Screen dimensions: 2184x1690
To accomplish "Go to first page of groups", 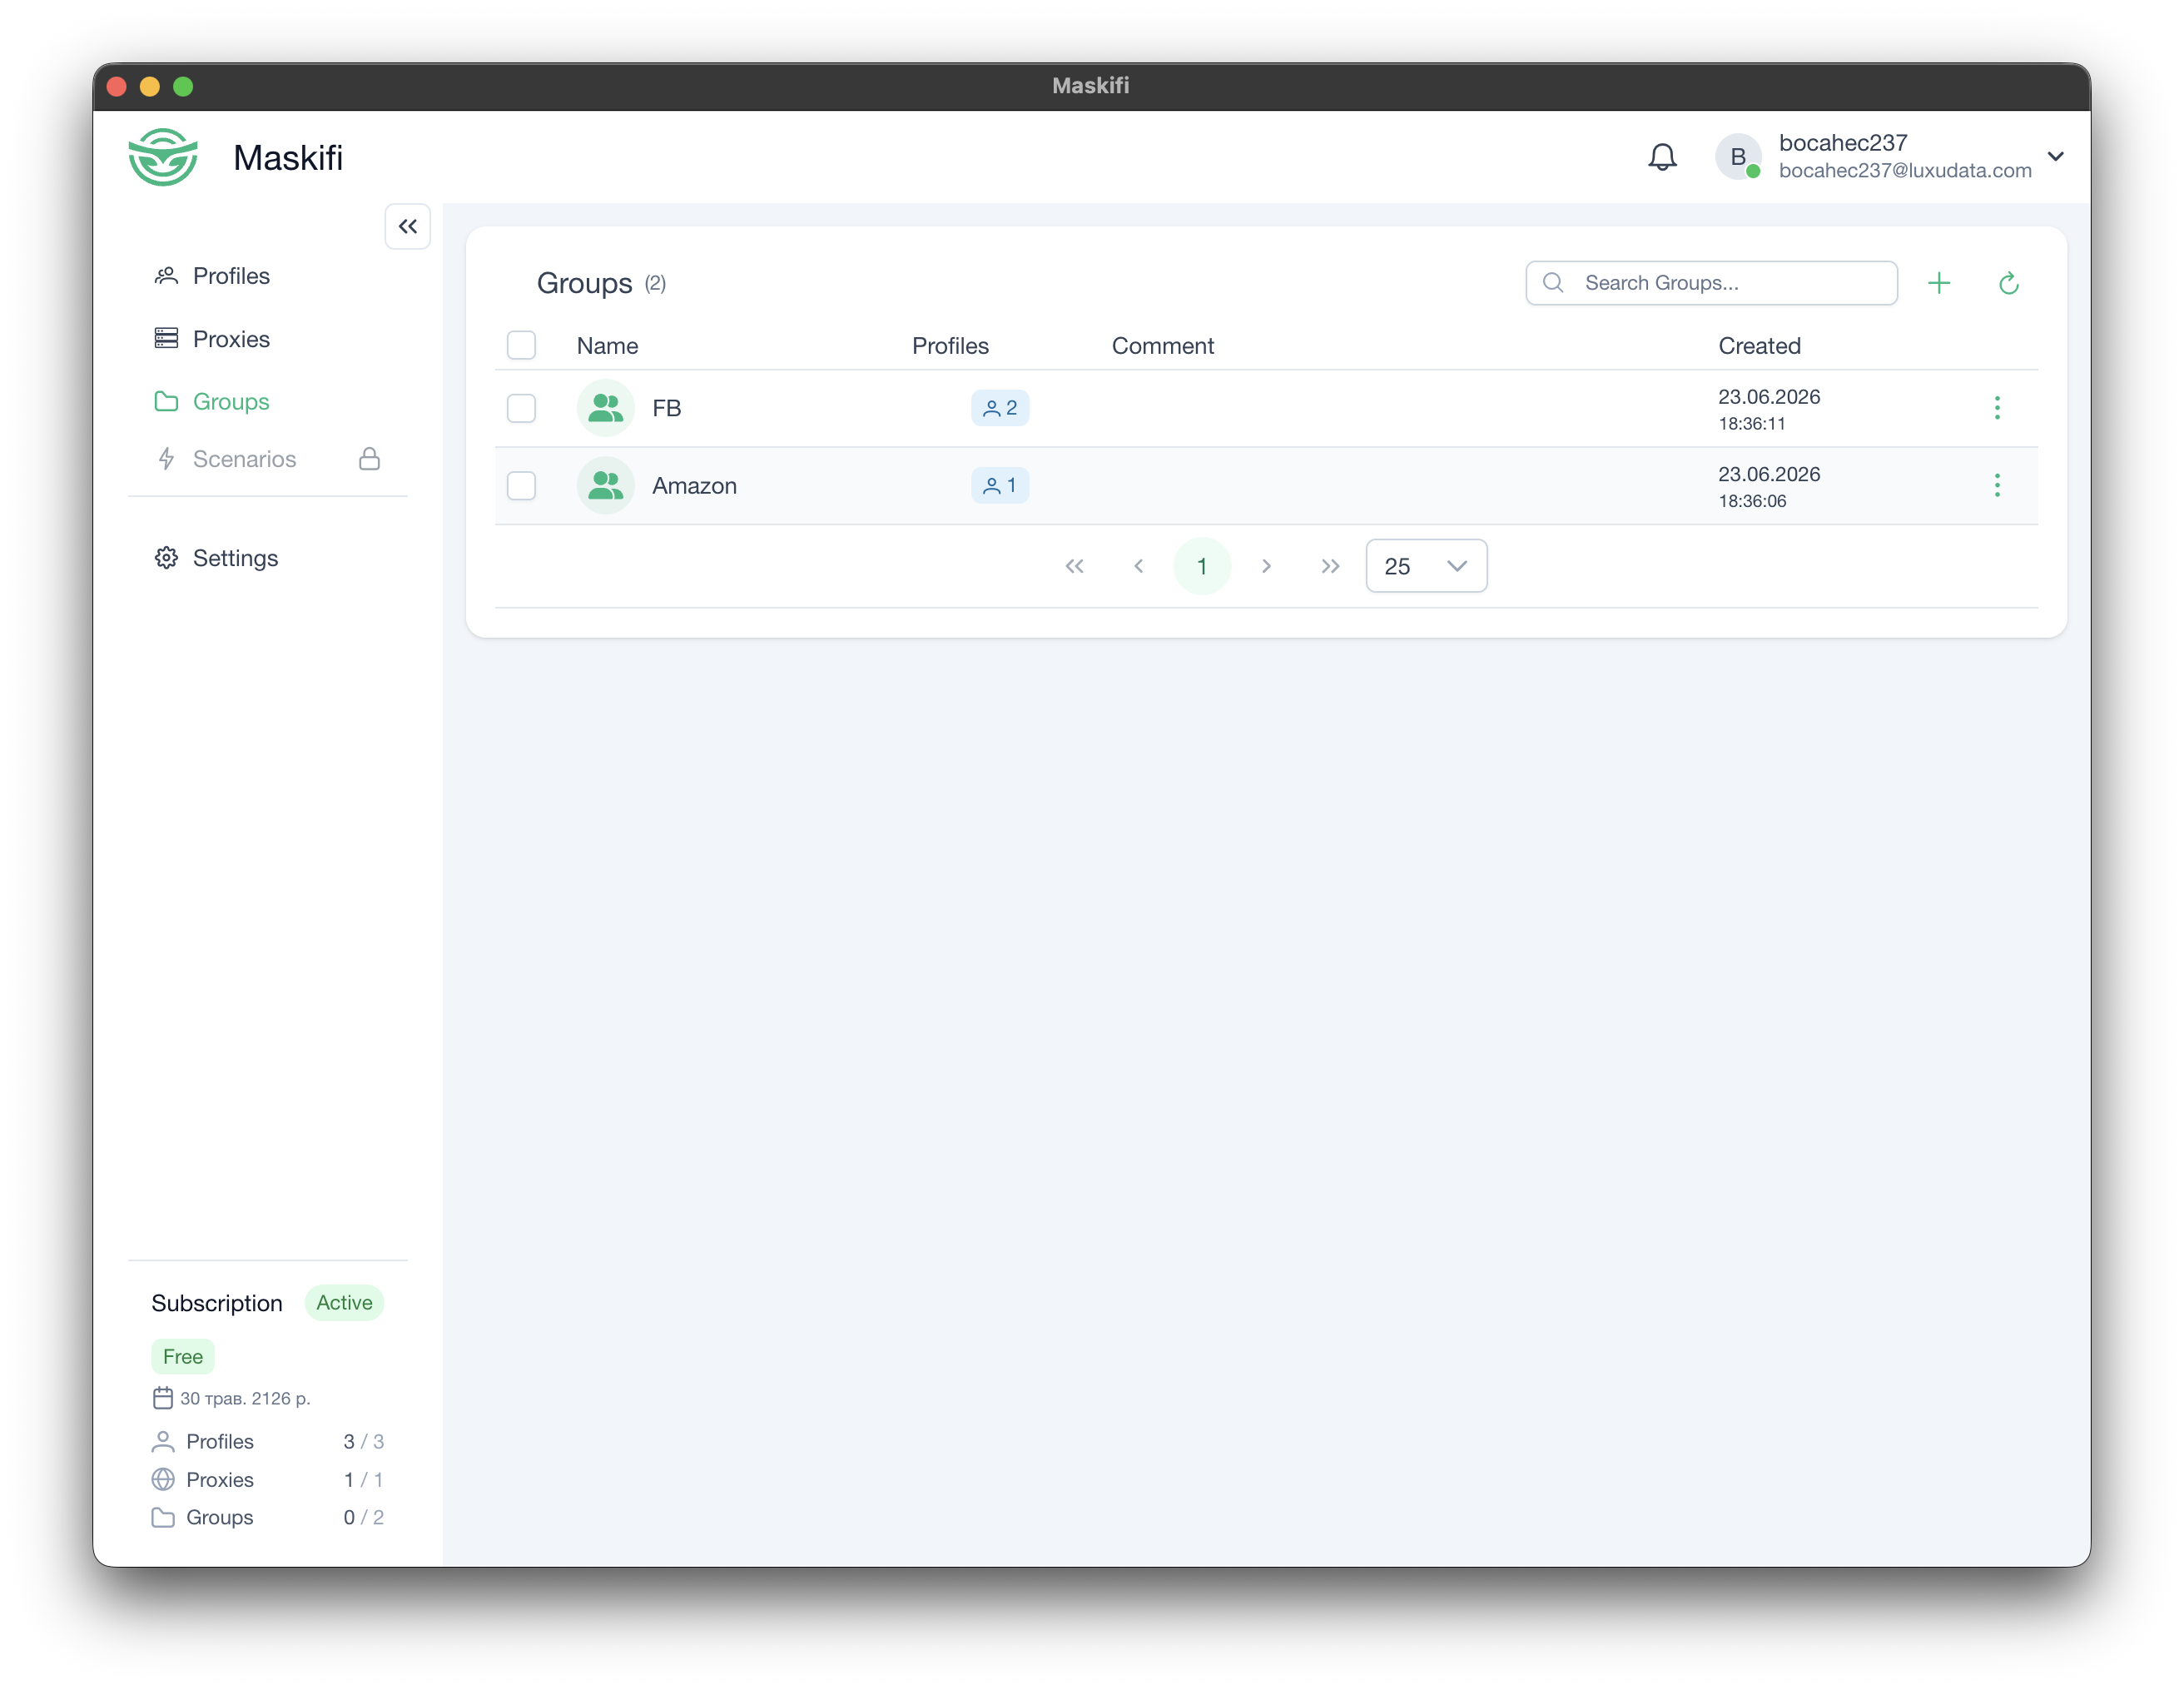I will click(x=1074, y=567).
